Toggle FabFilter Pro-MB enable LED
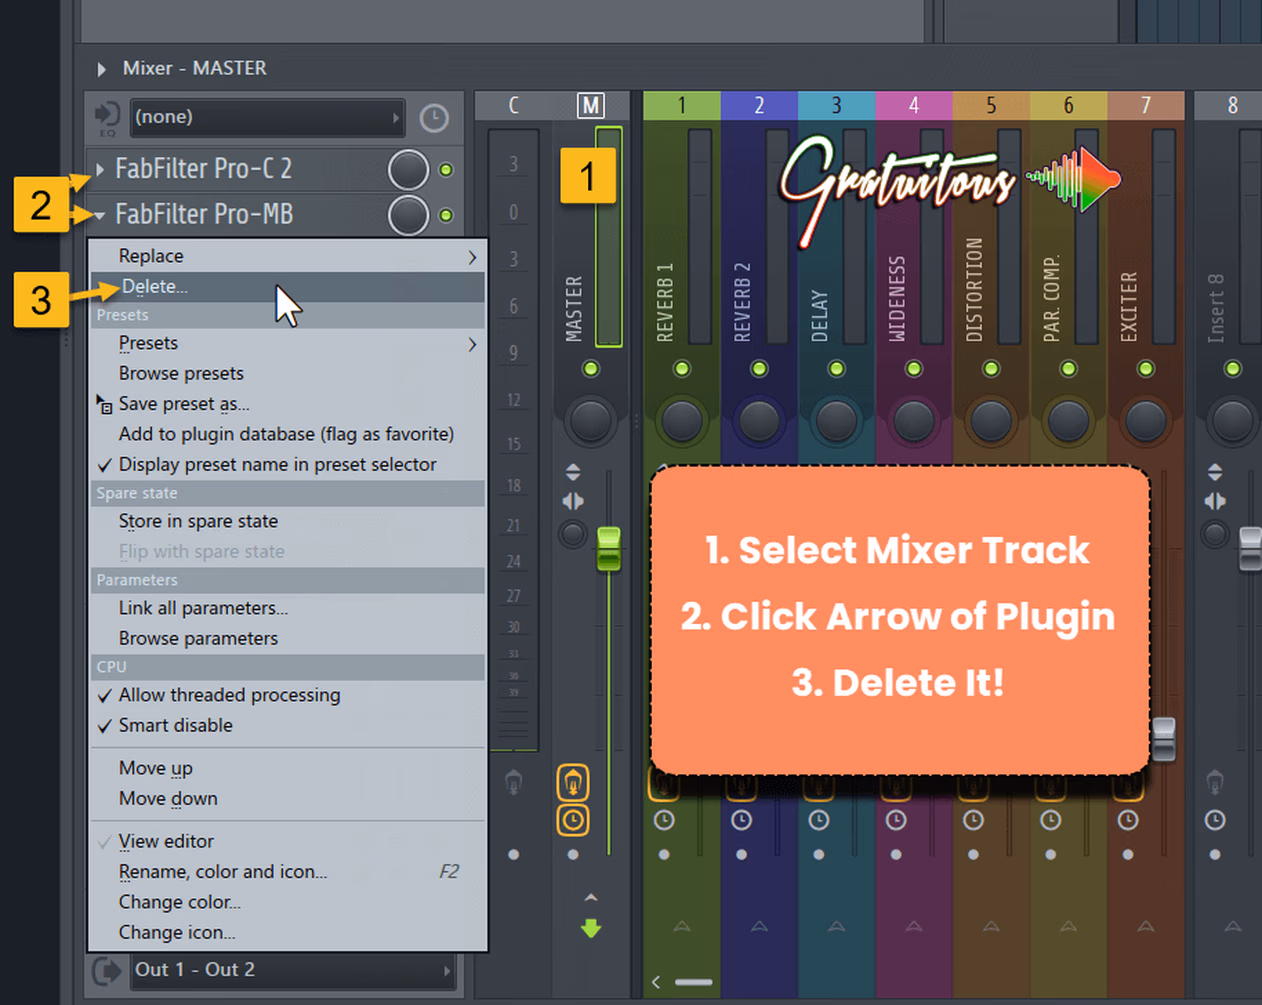 click(x=446, y=215)
